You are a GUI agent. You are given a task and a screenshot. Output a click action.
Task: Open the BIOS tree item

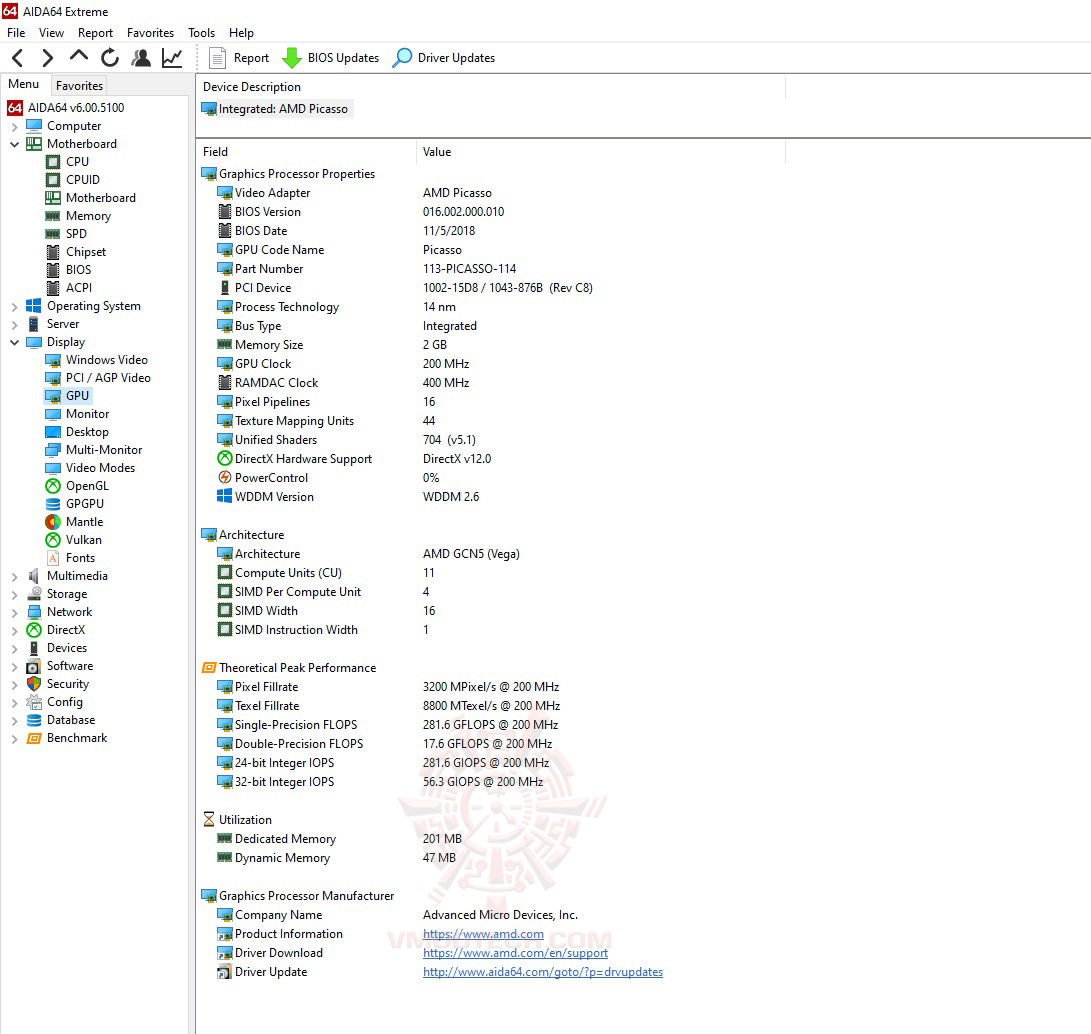(79, 270)
